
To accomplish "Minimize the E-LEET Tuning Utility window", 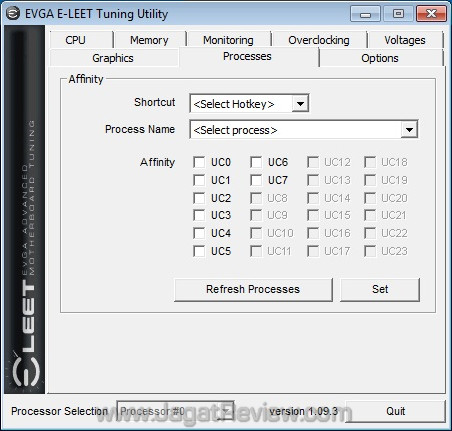I will click(365, 14).
